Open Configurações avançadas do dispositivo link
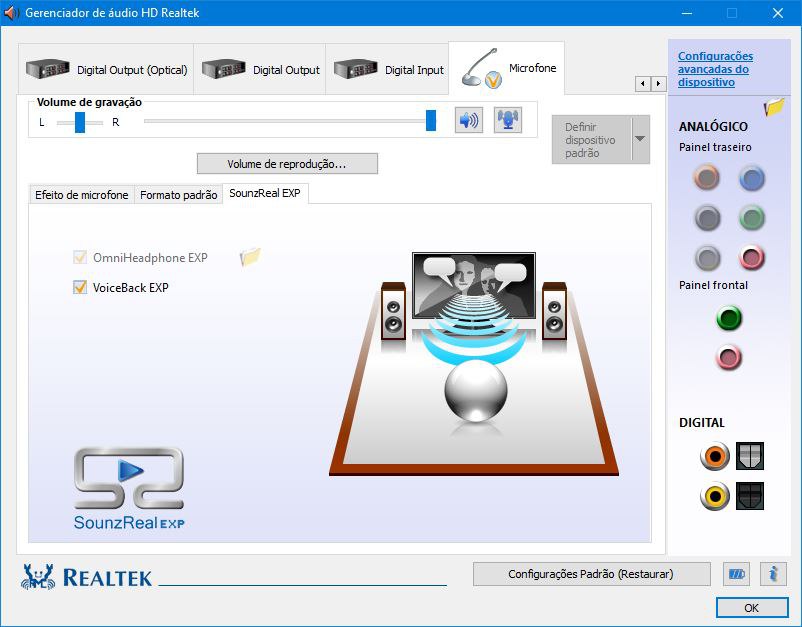The height and width of the screenshot is (627, 802). pyautogui.click(x=715, y=69)
